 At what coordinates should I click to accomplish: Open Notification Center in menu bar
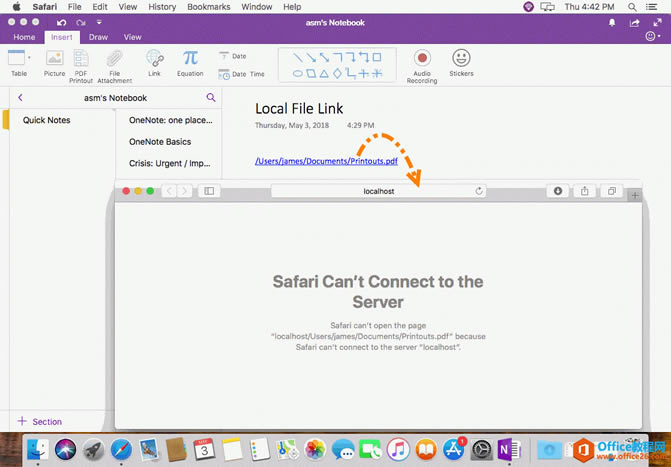point(651,7)
